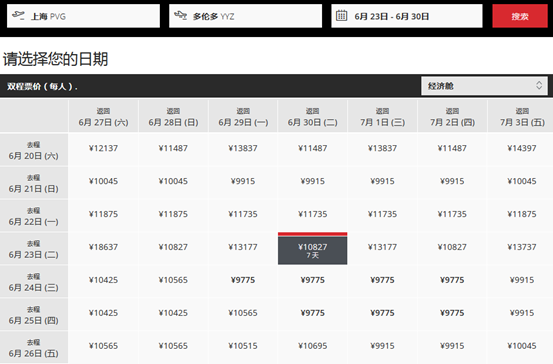Open the calendar icon in date field
This screenshot has height=364, width=553.
click(x=341, y=16)
